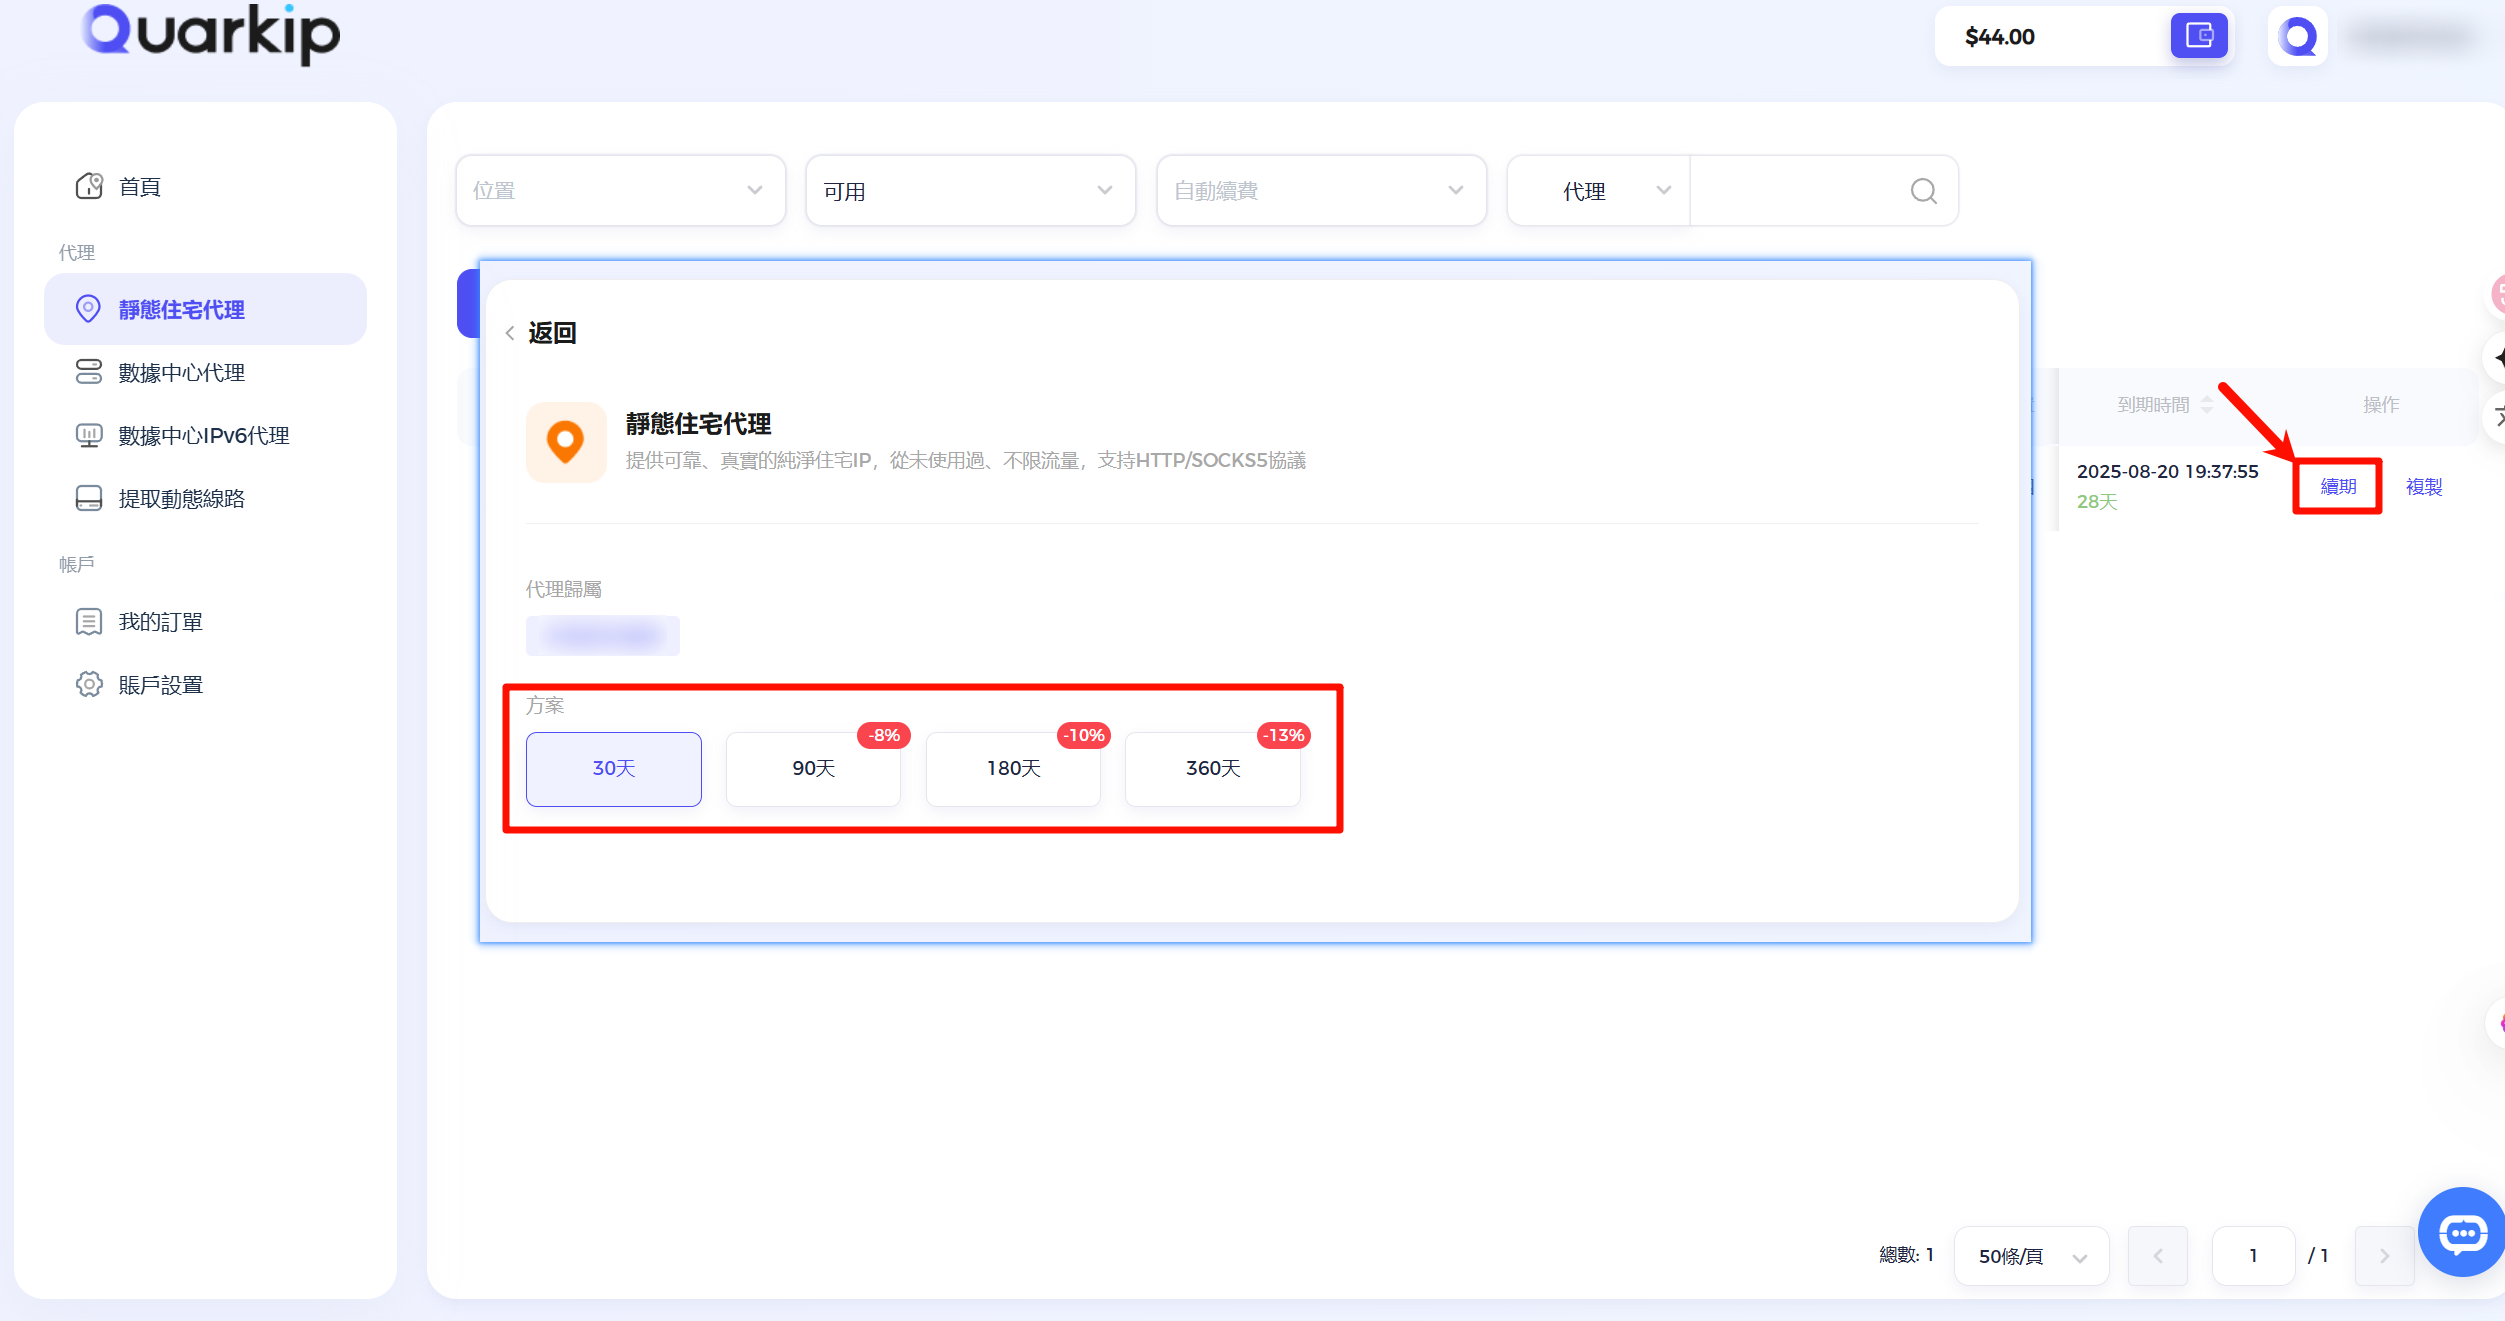The image size is (2505, 1321).
Task: Click the 總數: 1 total count
Action: (1906, 1255)
